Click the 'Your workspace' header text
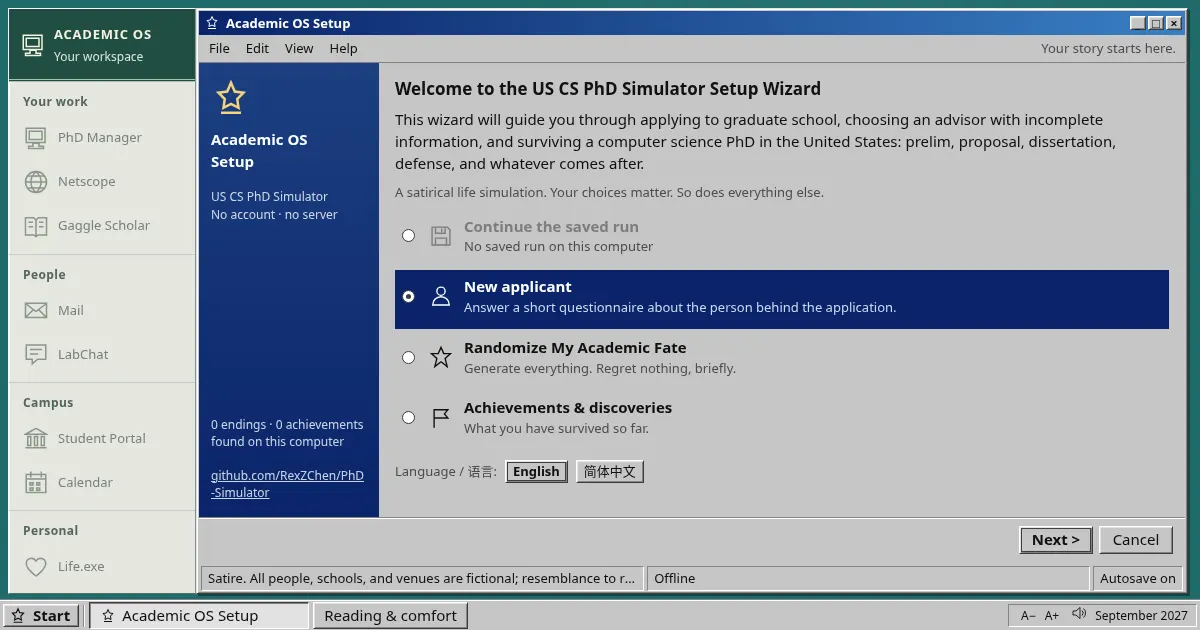This screenshot has width=1200, height=630. click(98, 57)
